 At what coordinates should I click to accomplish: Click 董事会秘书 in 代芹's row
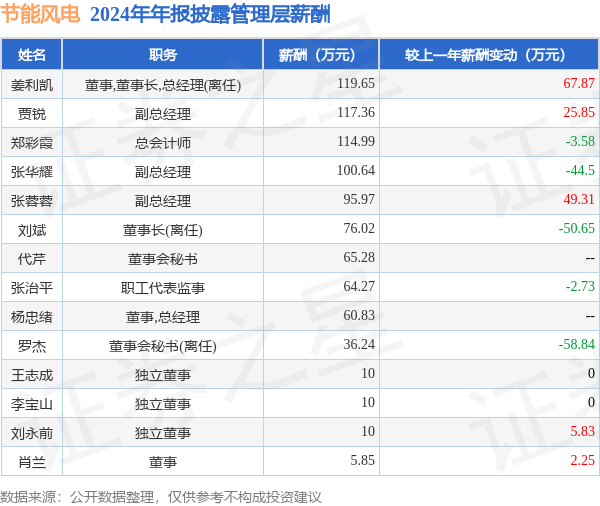[x=163, y=259]
